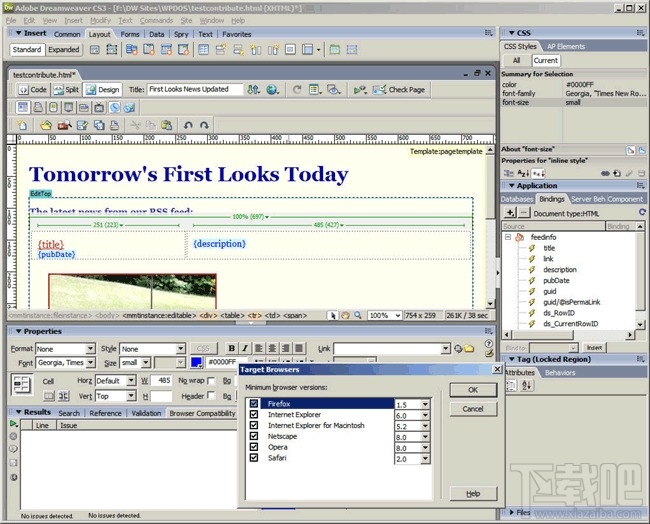Viewport: 650px width, 524px height.
Task: Click the Refresh Design View icon
Action: point(297,90)
